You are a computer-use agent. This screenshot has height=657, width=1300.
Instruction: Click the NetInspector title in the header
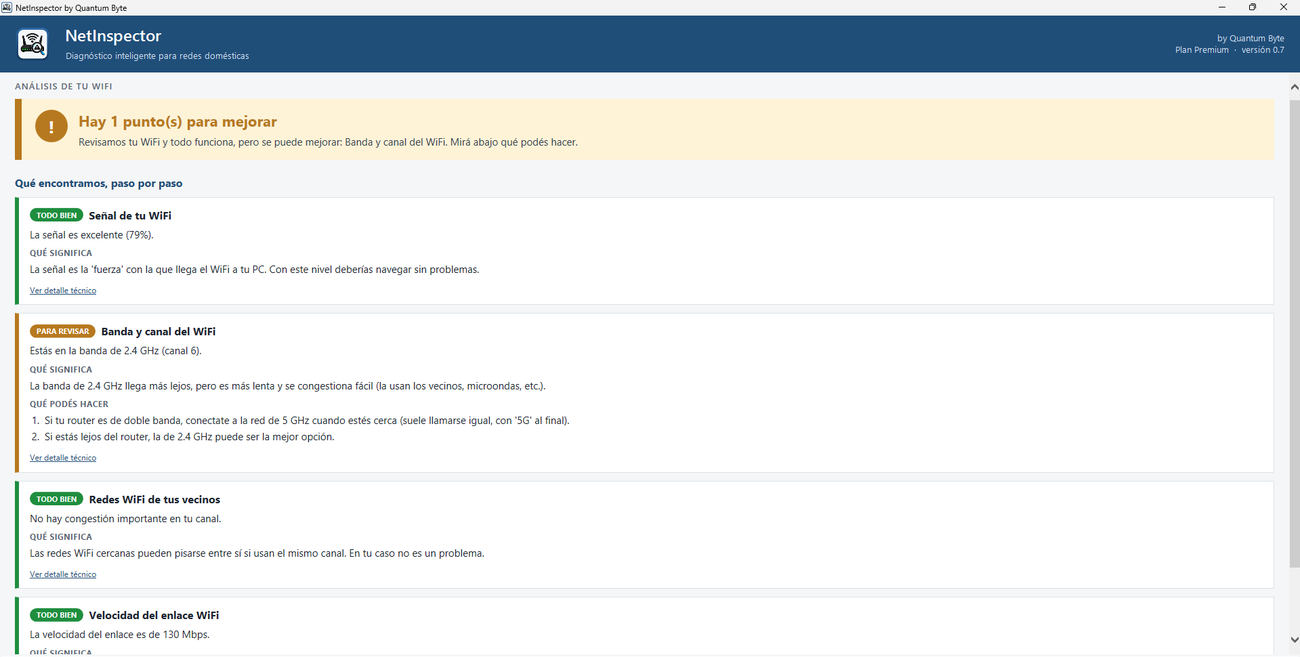pyautogui.click(x=113, y=36)
